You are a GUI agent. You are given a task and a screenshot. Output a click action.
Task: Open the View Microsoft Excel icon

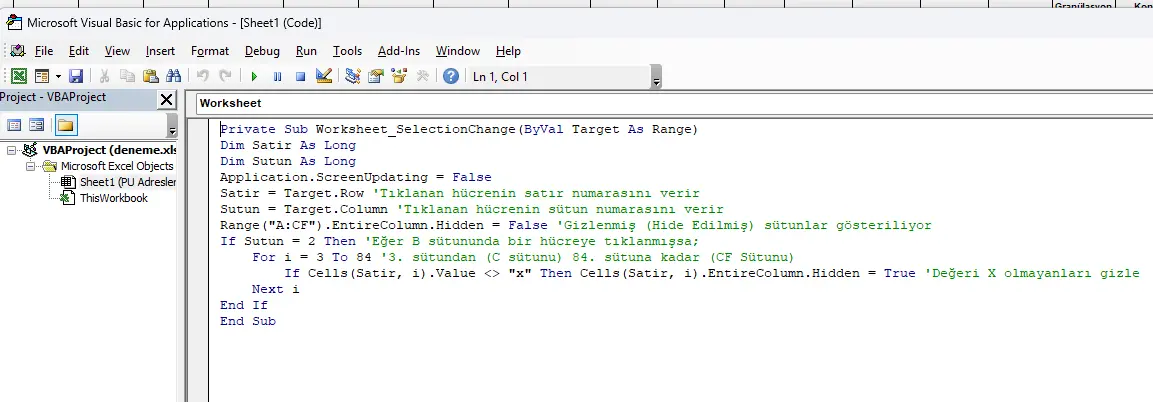tap(19, 76)
